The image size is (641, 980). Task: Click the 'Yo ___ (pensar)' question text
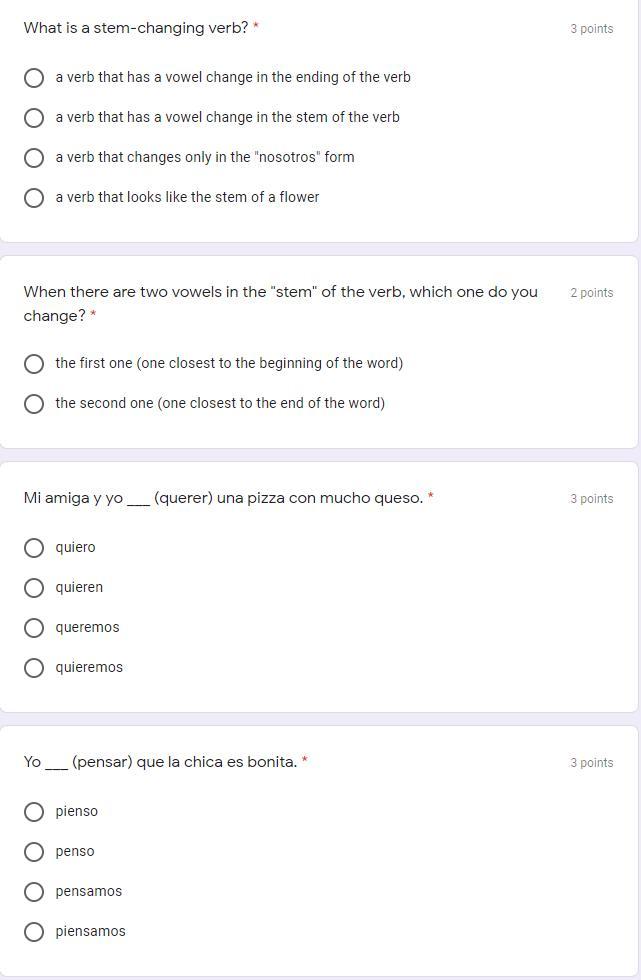[x=160, y=762]
